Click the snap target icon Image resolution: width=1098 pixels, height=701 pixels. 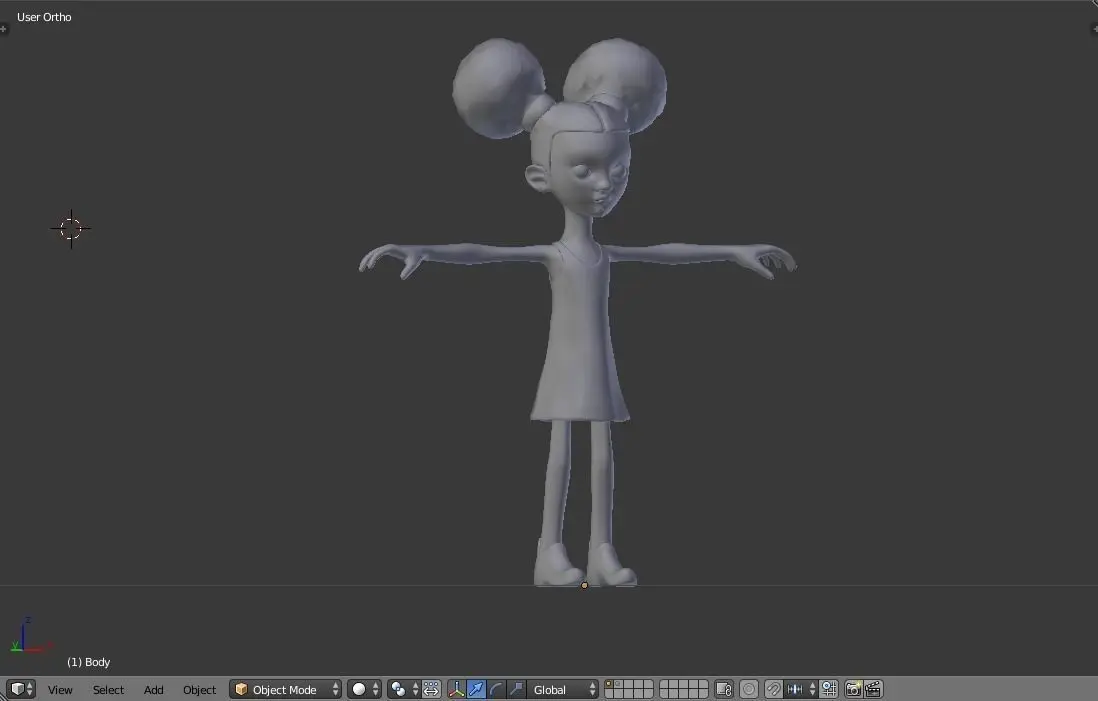829,689
